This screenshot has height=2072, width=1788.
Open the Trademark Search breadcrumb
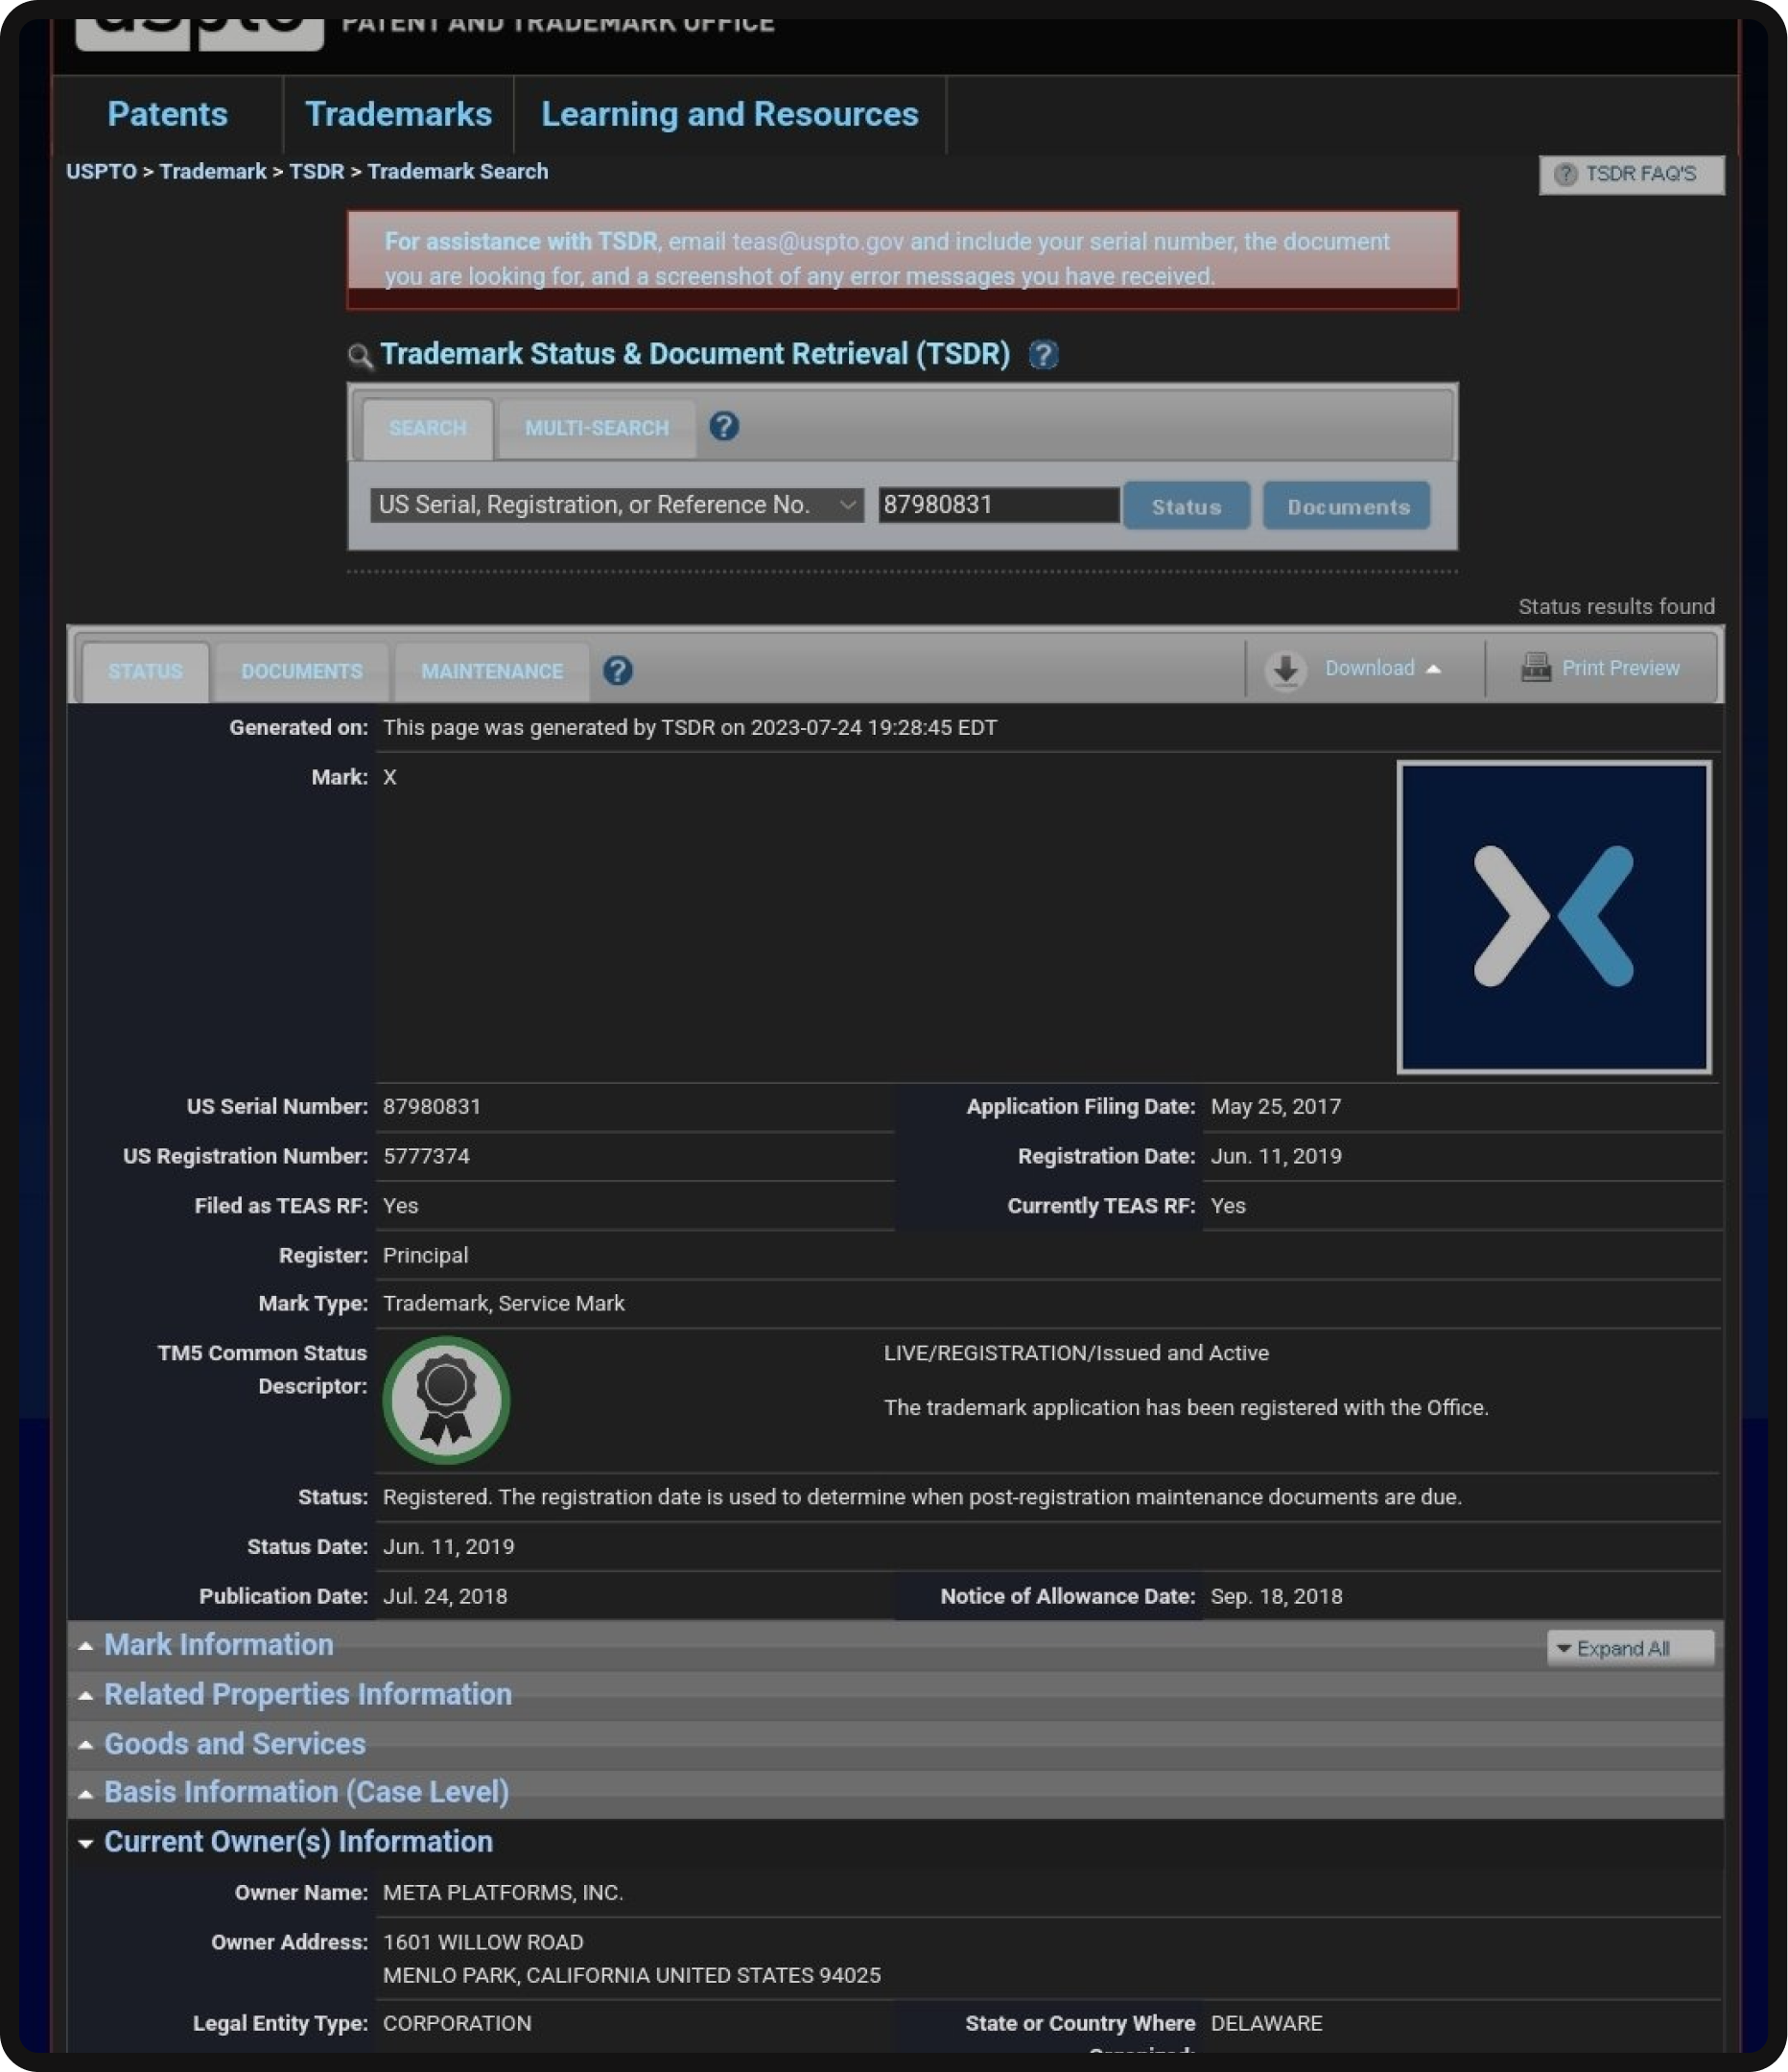tap(457, 171)
